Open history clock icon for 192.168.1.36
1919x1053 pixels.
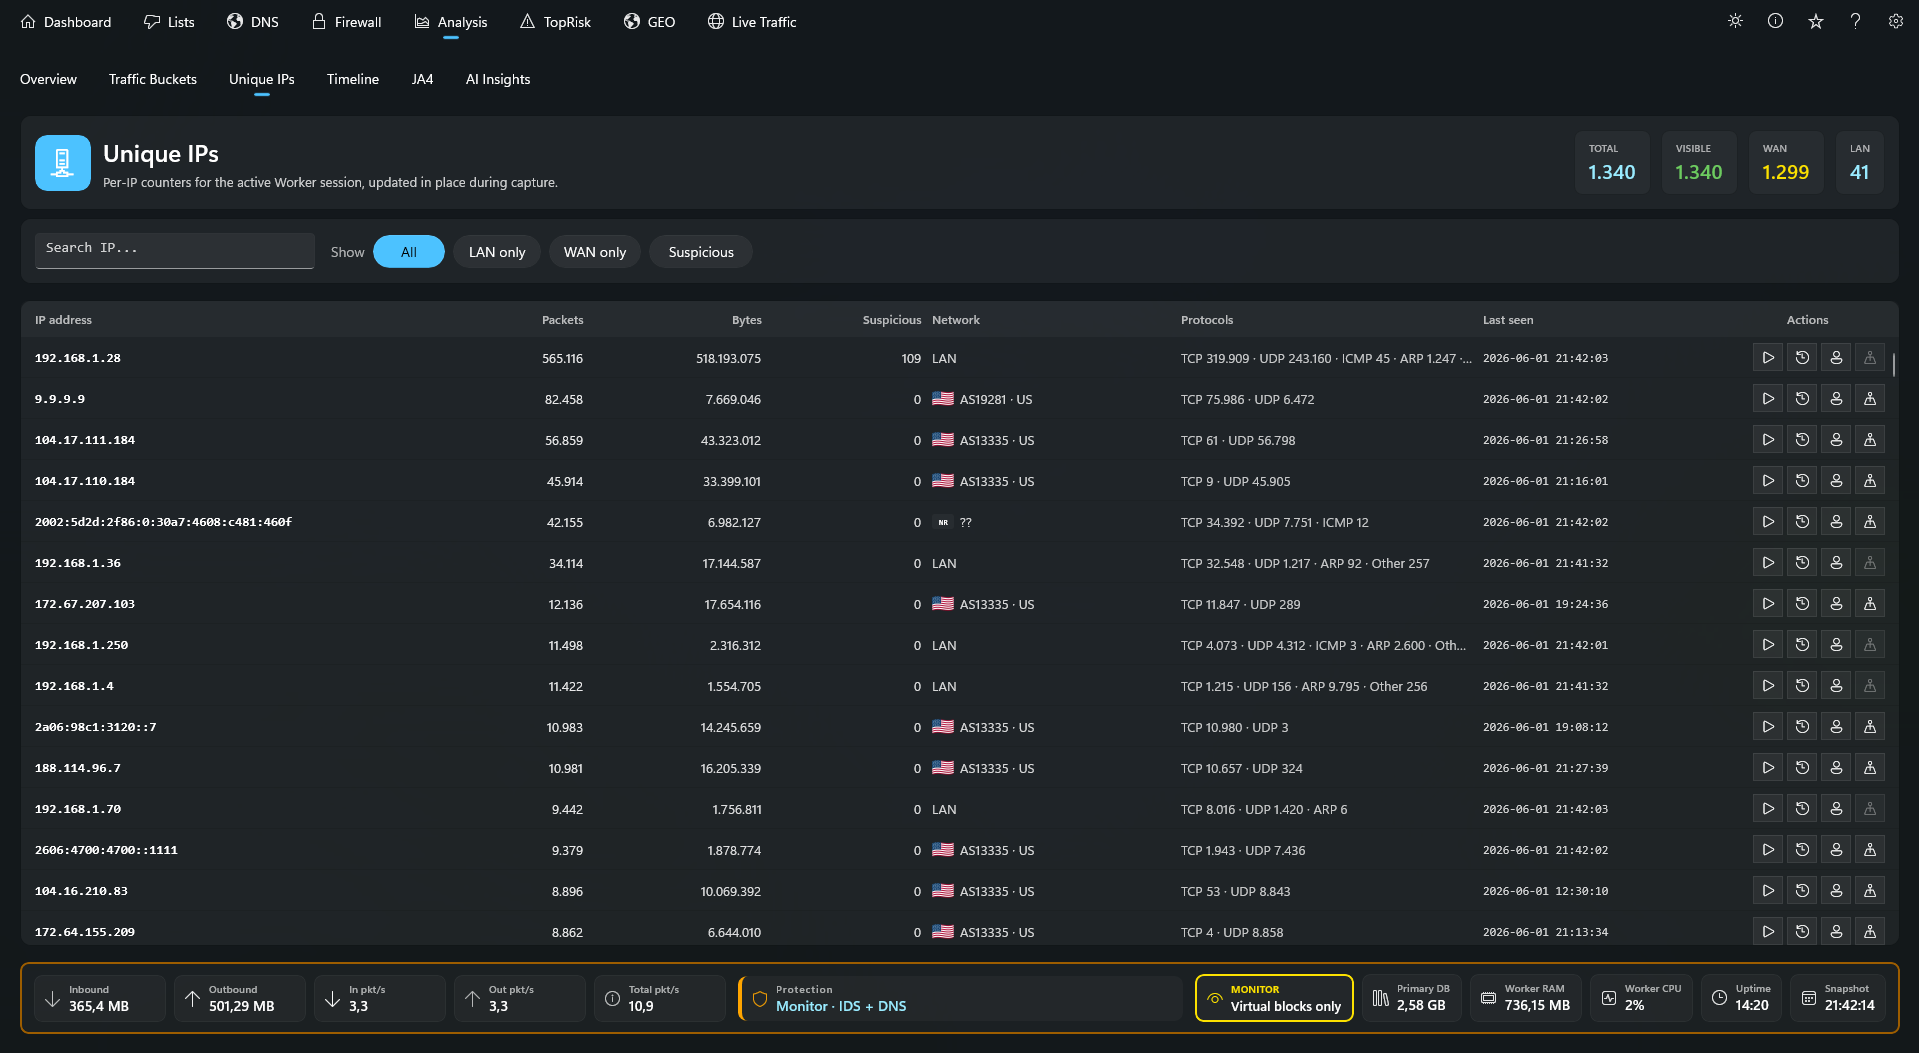pos(1802,563)
